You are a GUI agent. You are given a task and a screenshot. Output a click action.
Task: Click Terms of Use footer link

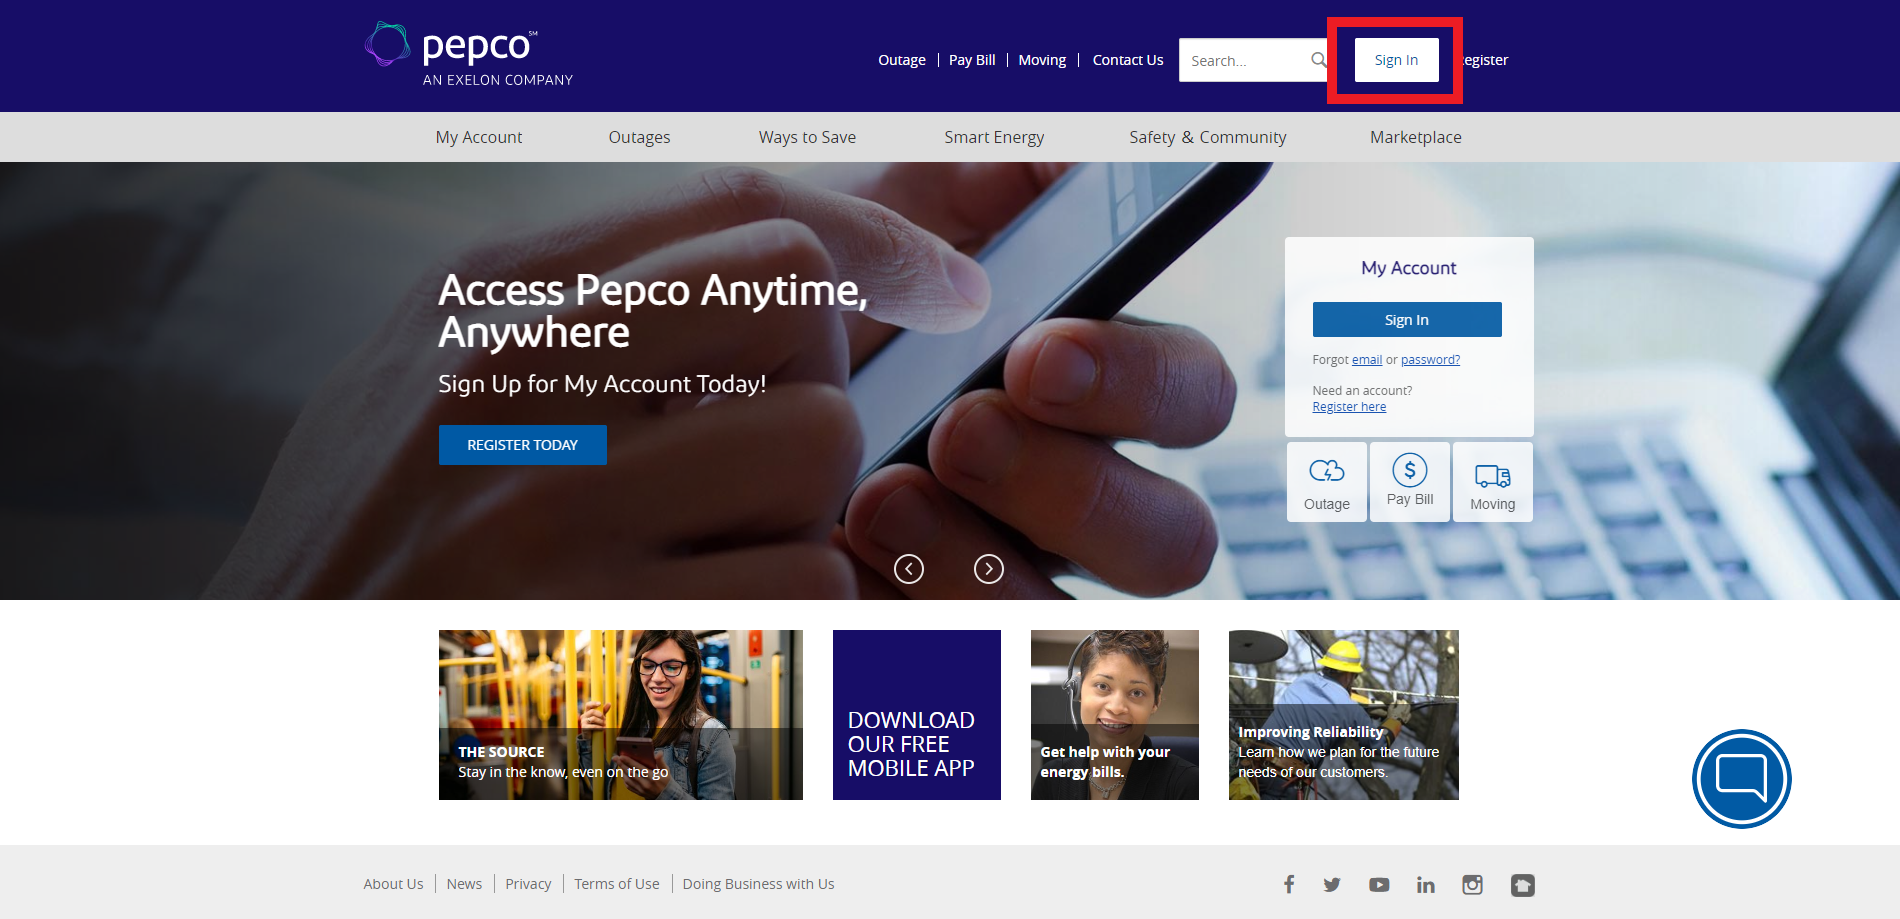point(617,884)
